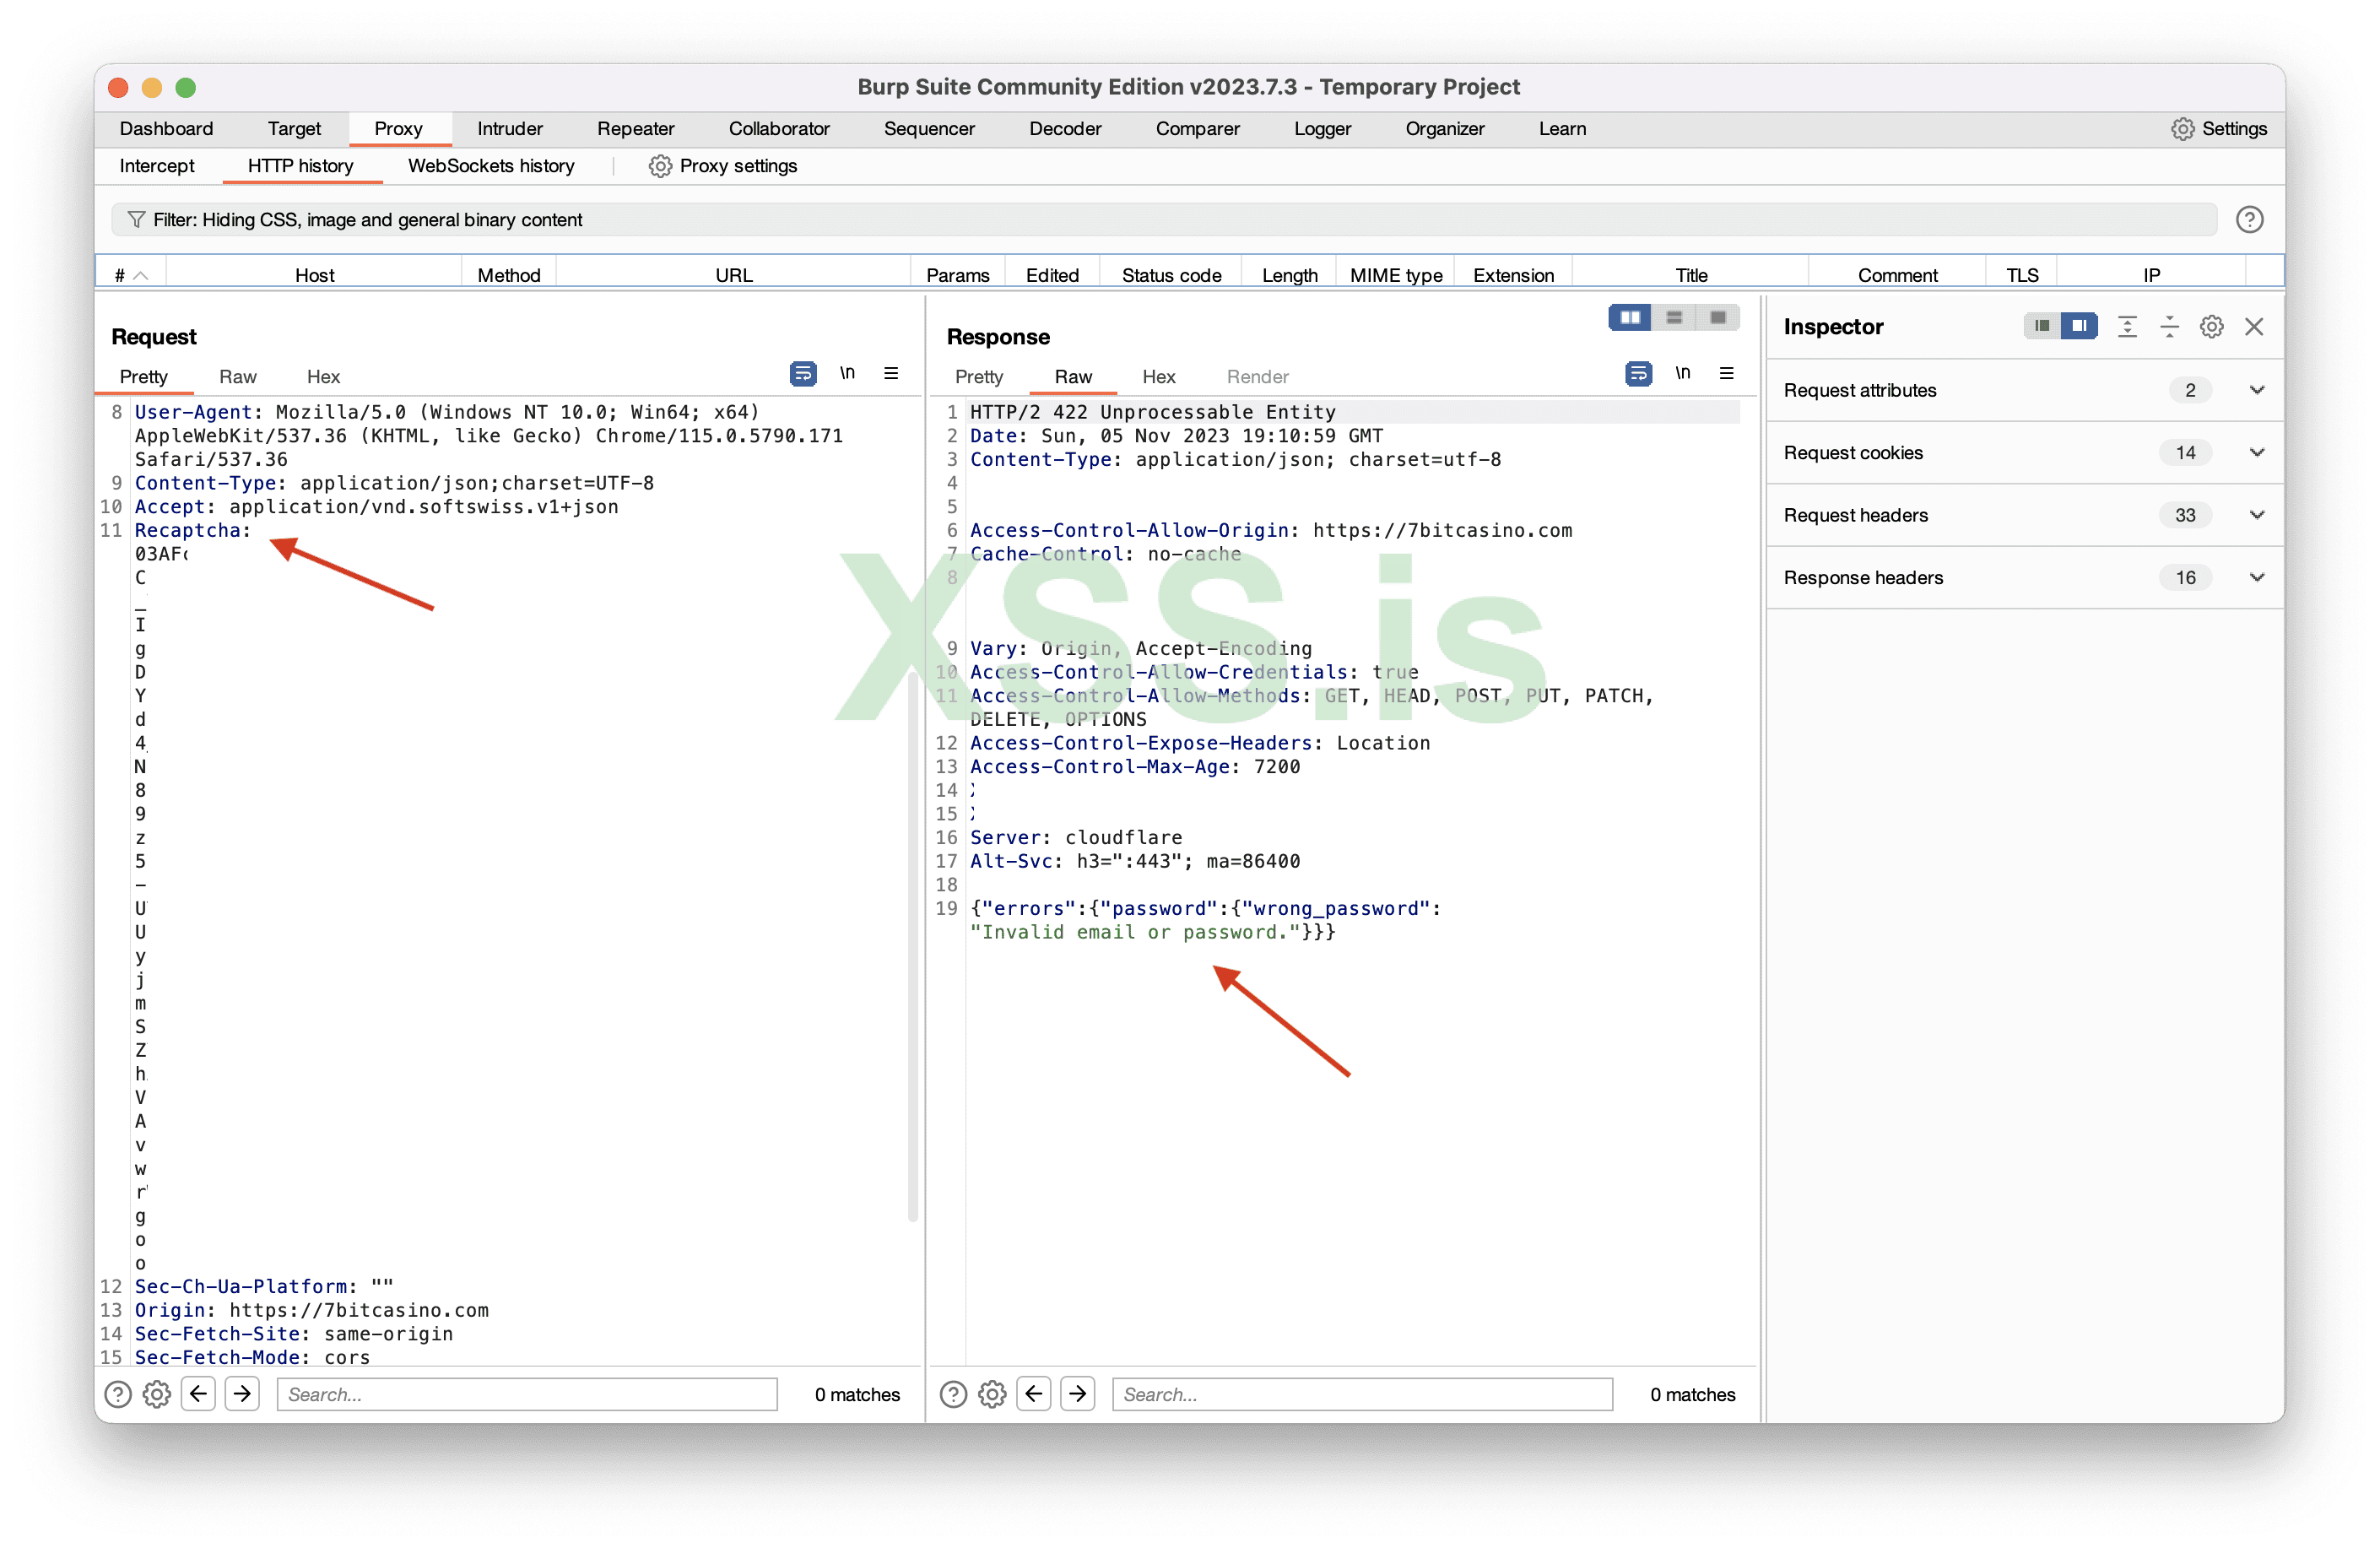Select stacked horizontal layout icon
The height and width of the screenshot is (1548, 2380).
pyautogui.click(x=1674, y=318)
